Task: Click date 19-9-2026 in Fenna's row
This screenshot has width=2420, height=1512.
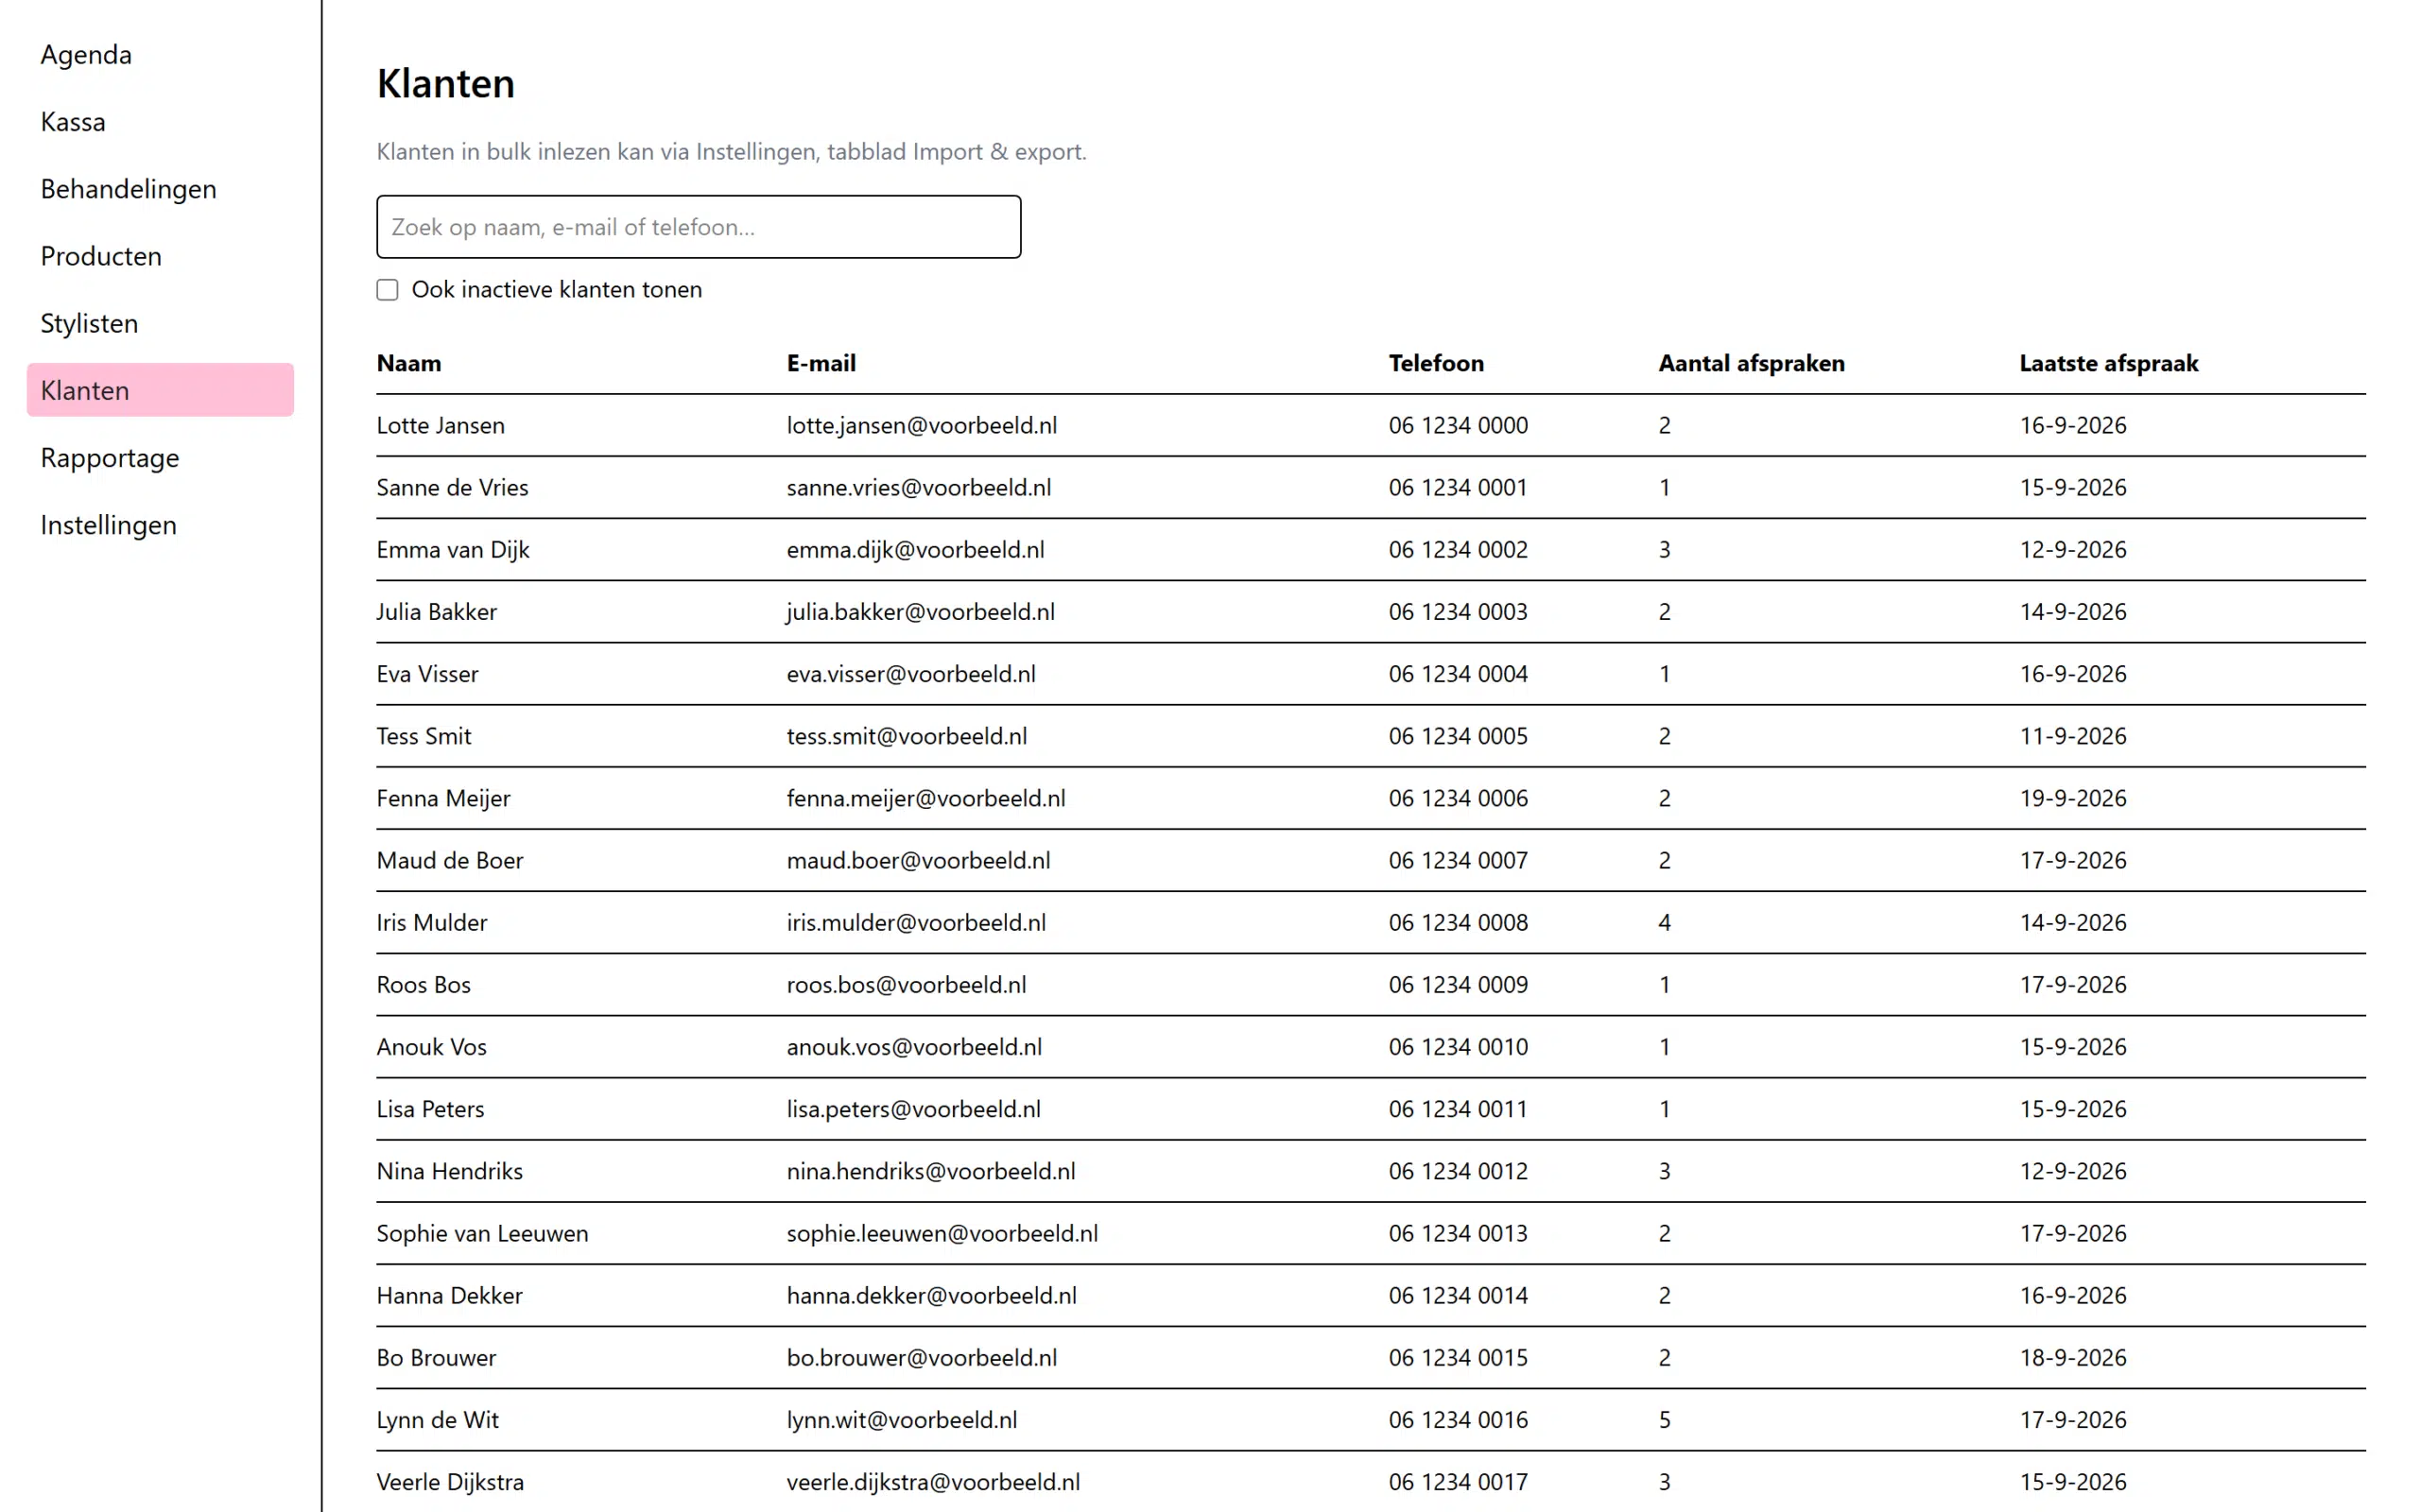Action: tap(2072, 798)
